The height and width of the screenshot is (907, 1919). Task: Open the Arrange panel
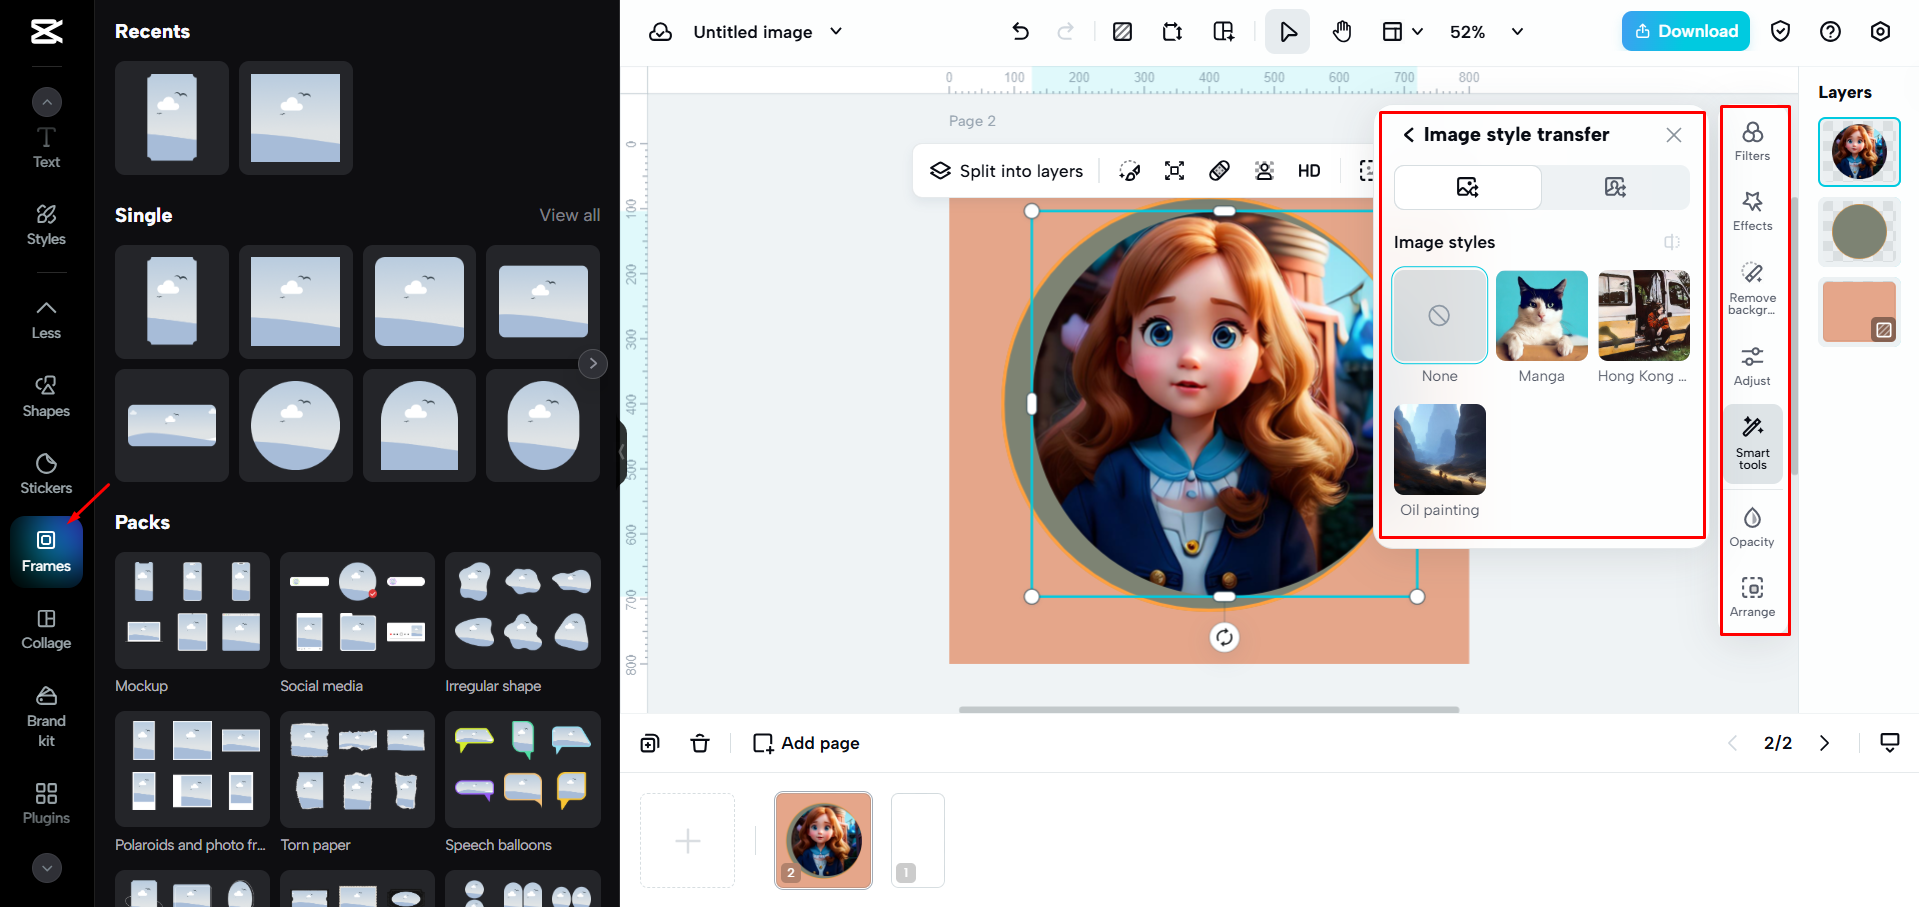tap(1752, 595)
